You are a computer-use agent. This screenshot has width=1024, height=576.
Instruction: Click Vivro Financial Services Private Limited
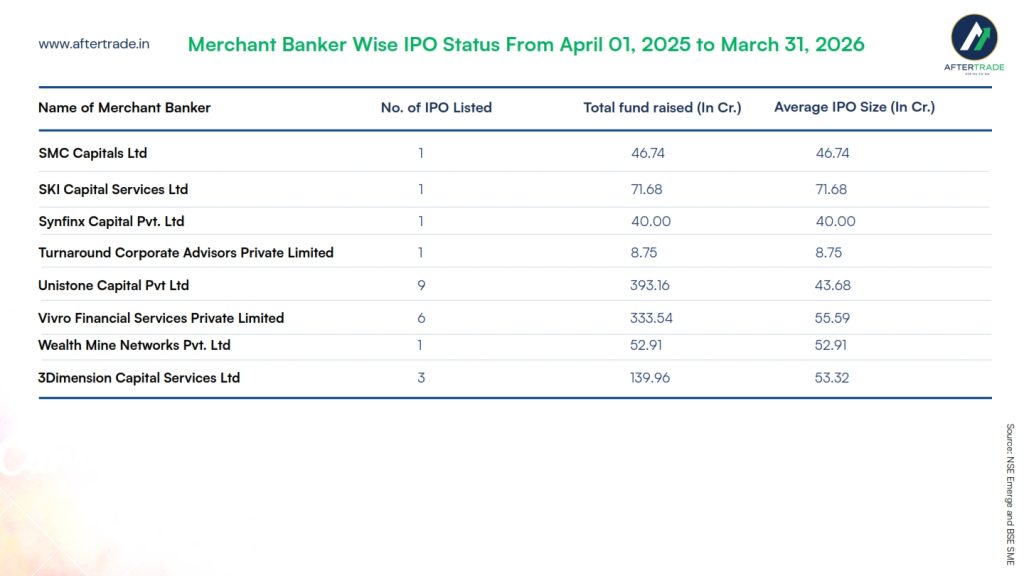point(161,318)
